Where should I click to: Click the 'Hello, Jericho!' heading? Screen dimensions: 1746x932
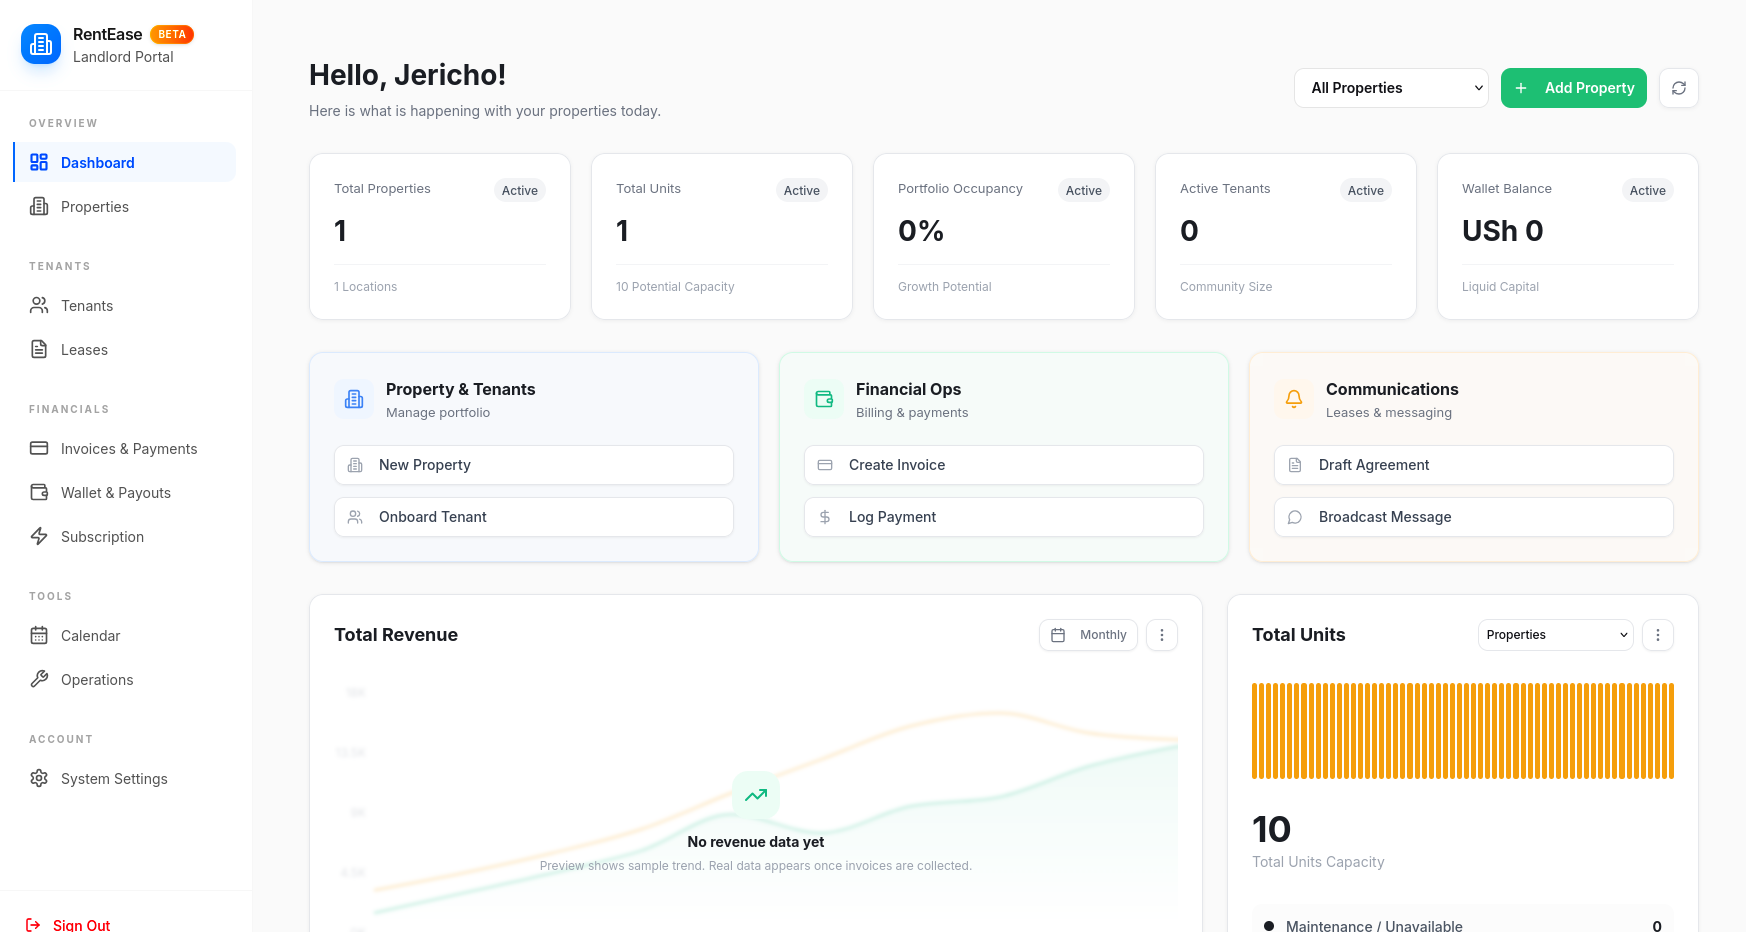407,75
